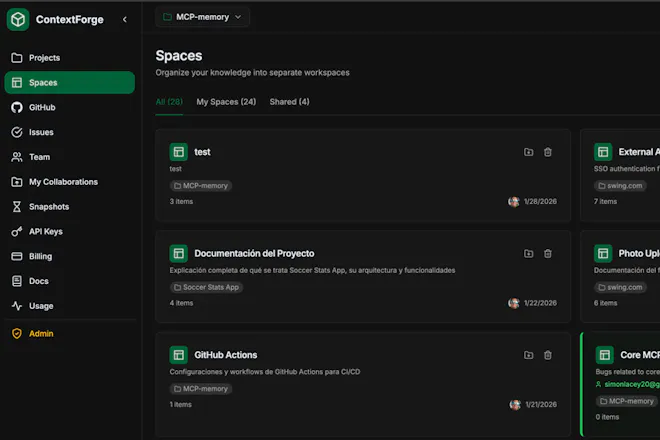Click the Projects folder icon
Screen dimensions: 660x440
(17, 58)
